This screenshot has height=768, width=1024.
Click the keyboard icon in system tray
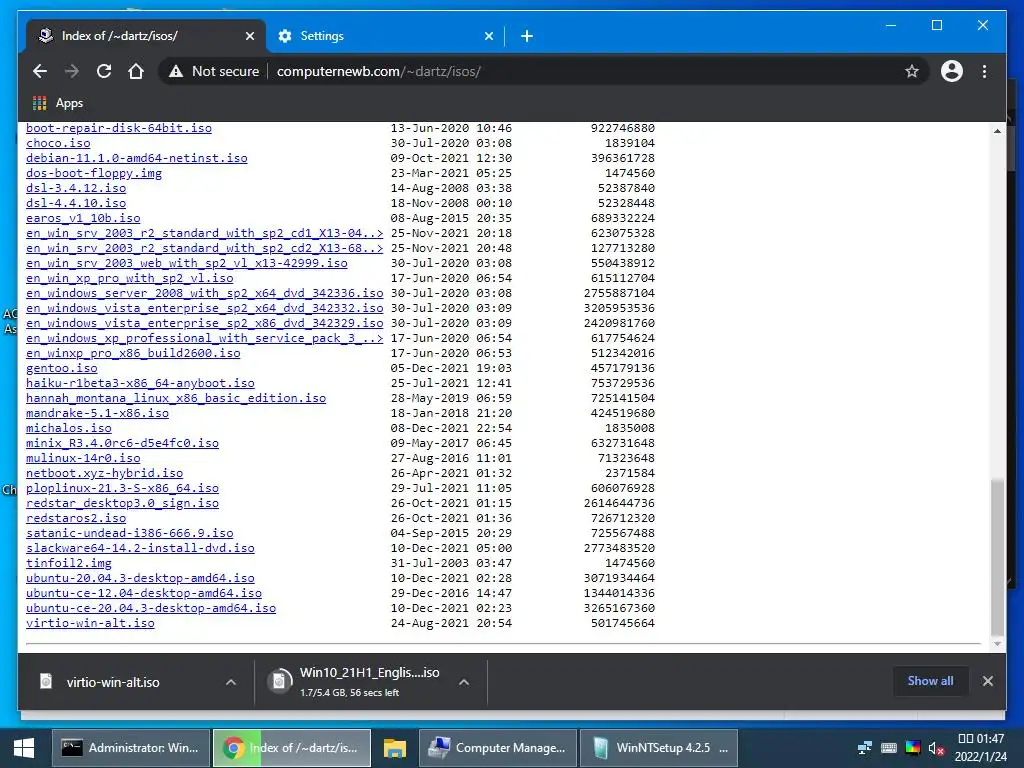pos(888,748)
